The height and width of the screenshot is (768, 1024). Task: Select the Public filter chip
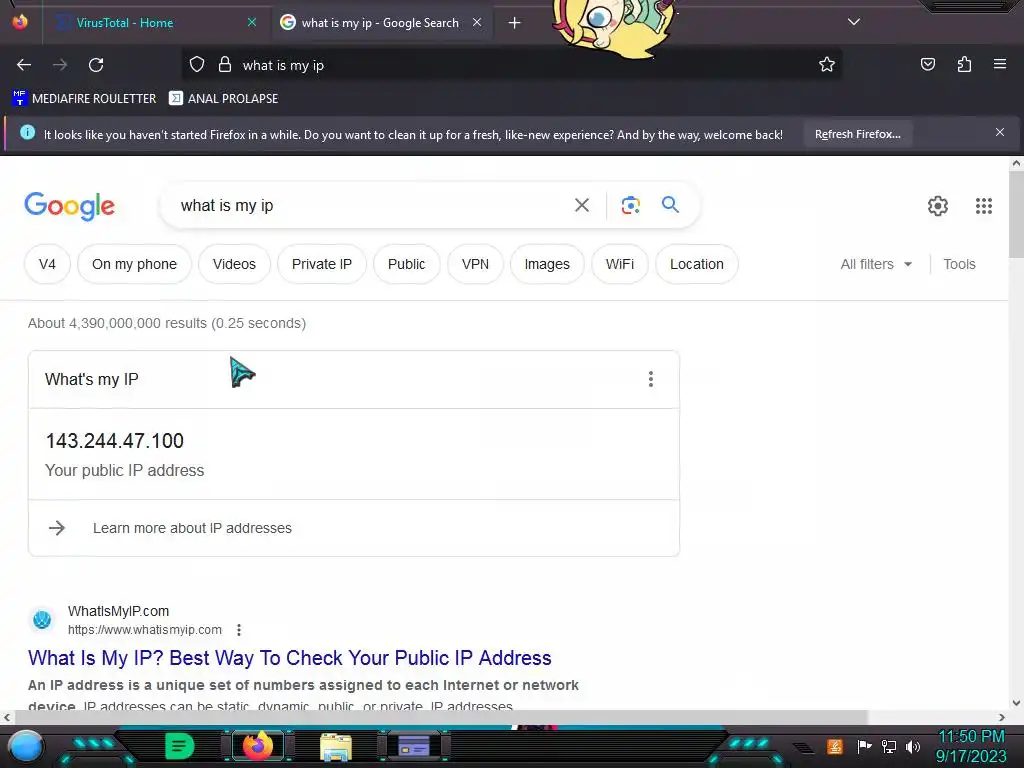click(406, 264)
